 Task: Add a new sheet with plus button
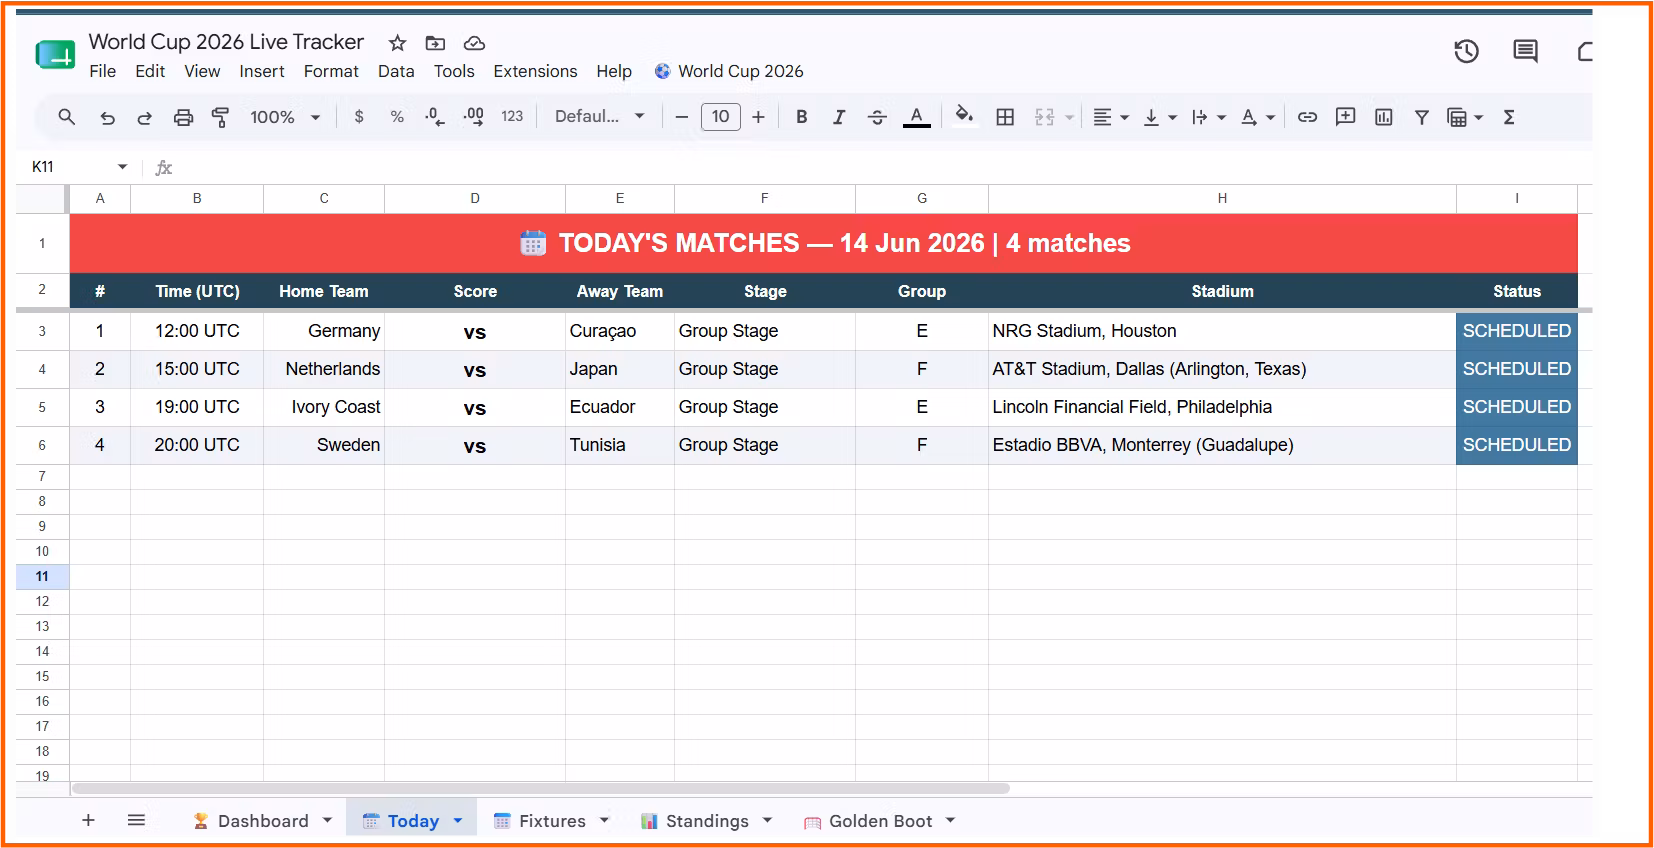(88, 820)
